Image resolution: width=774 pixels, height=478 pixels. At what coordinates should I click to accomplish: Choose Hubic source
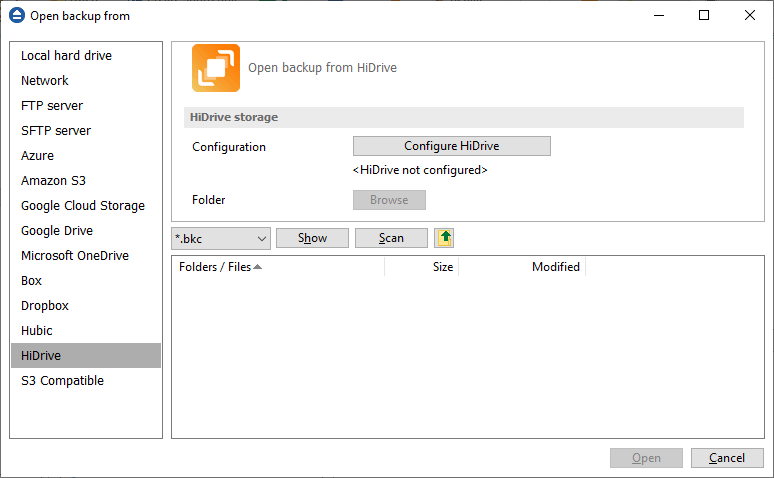(x=86, y=331)
